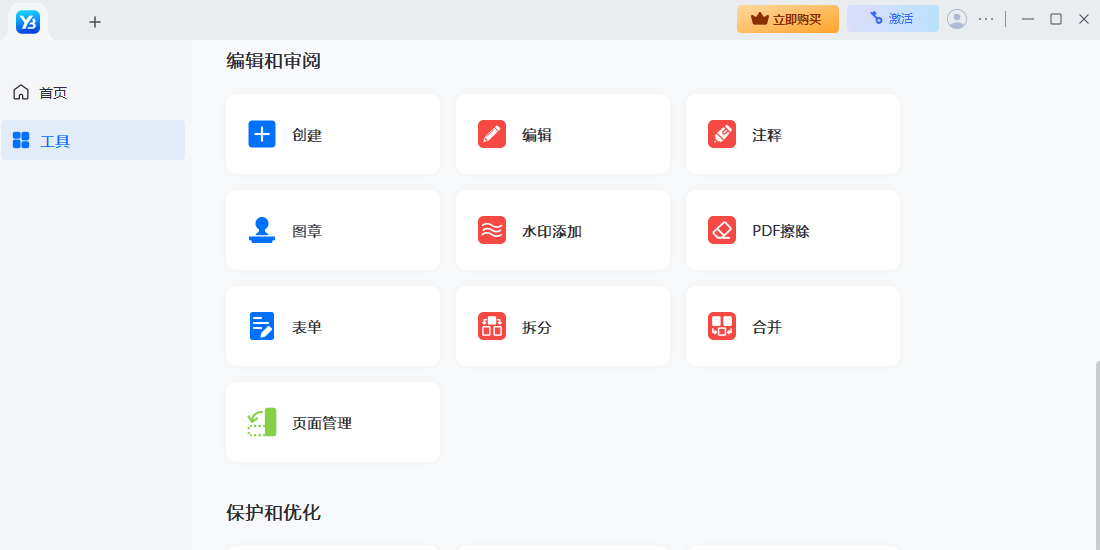Open the 水印添加 tool card
This screenshot has width=1100, height=550.
click(563, 230)
